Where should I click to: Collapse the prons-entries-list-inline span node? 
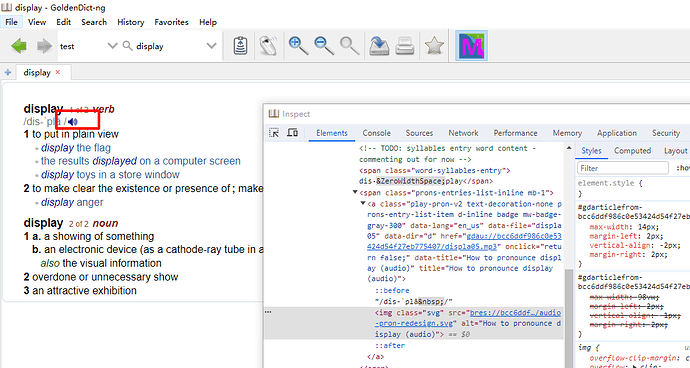[355, 192]
